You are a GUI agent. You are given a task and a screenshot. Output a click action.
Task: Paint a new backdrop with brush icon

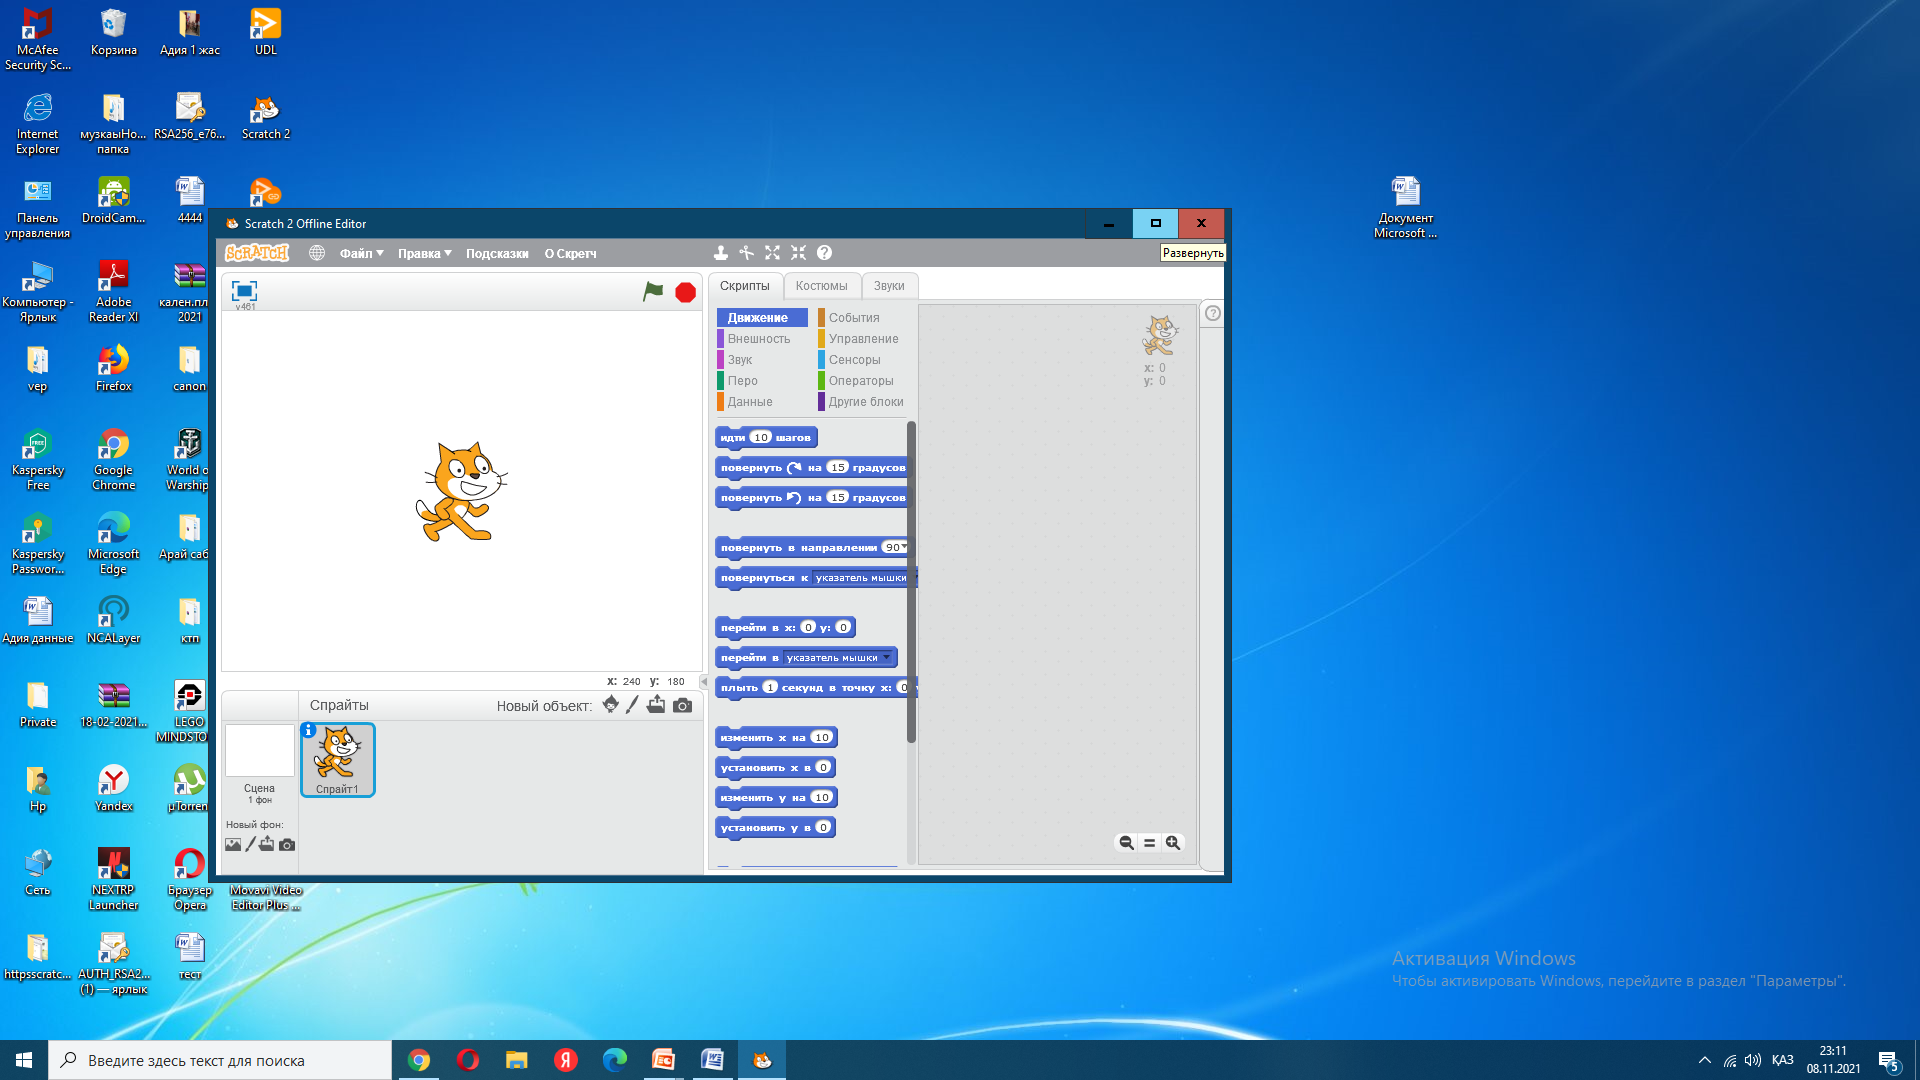coord(250,844)
